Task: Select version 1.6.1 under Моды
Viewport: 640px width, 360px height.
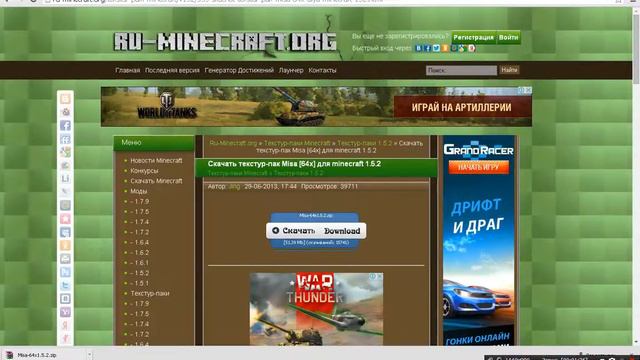Action: point(140,263)
